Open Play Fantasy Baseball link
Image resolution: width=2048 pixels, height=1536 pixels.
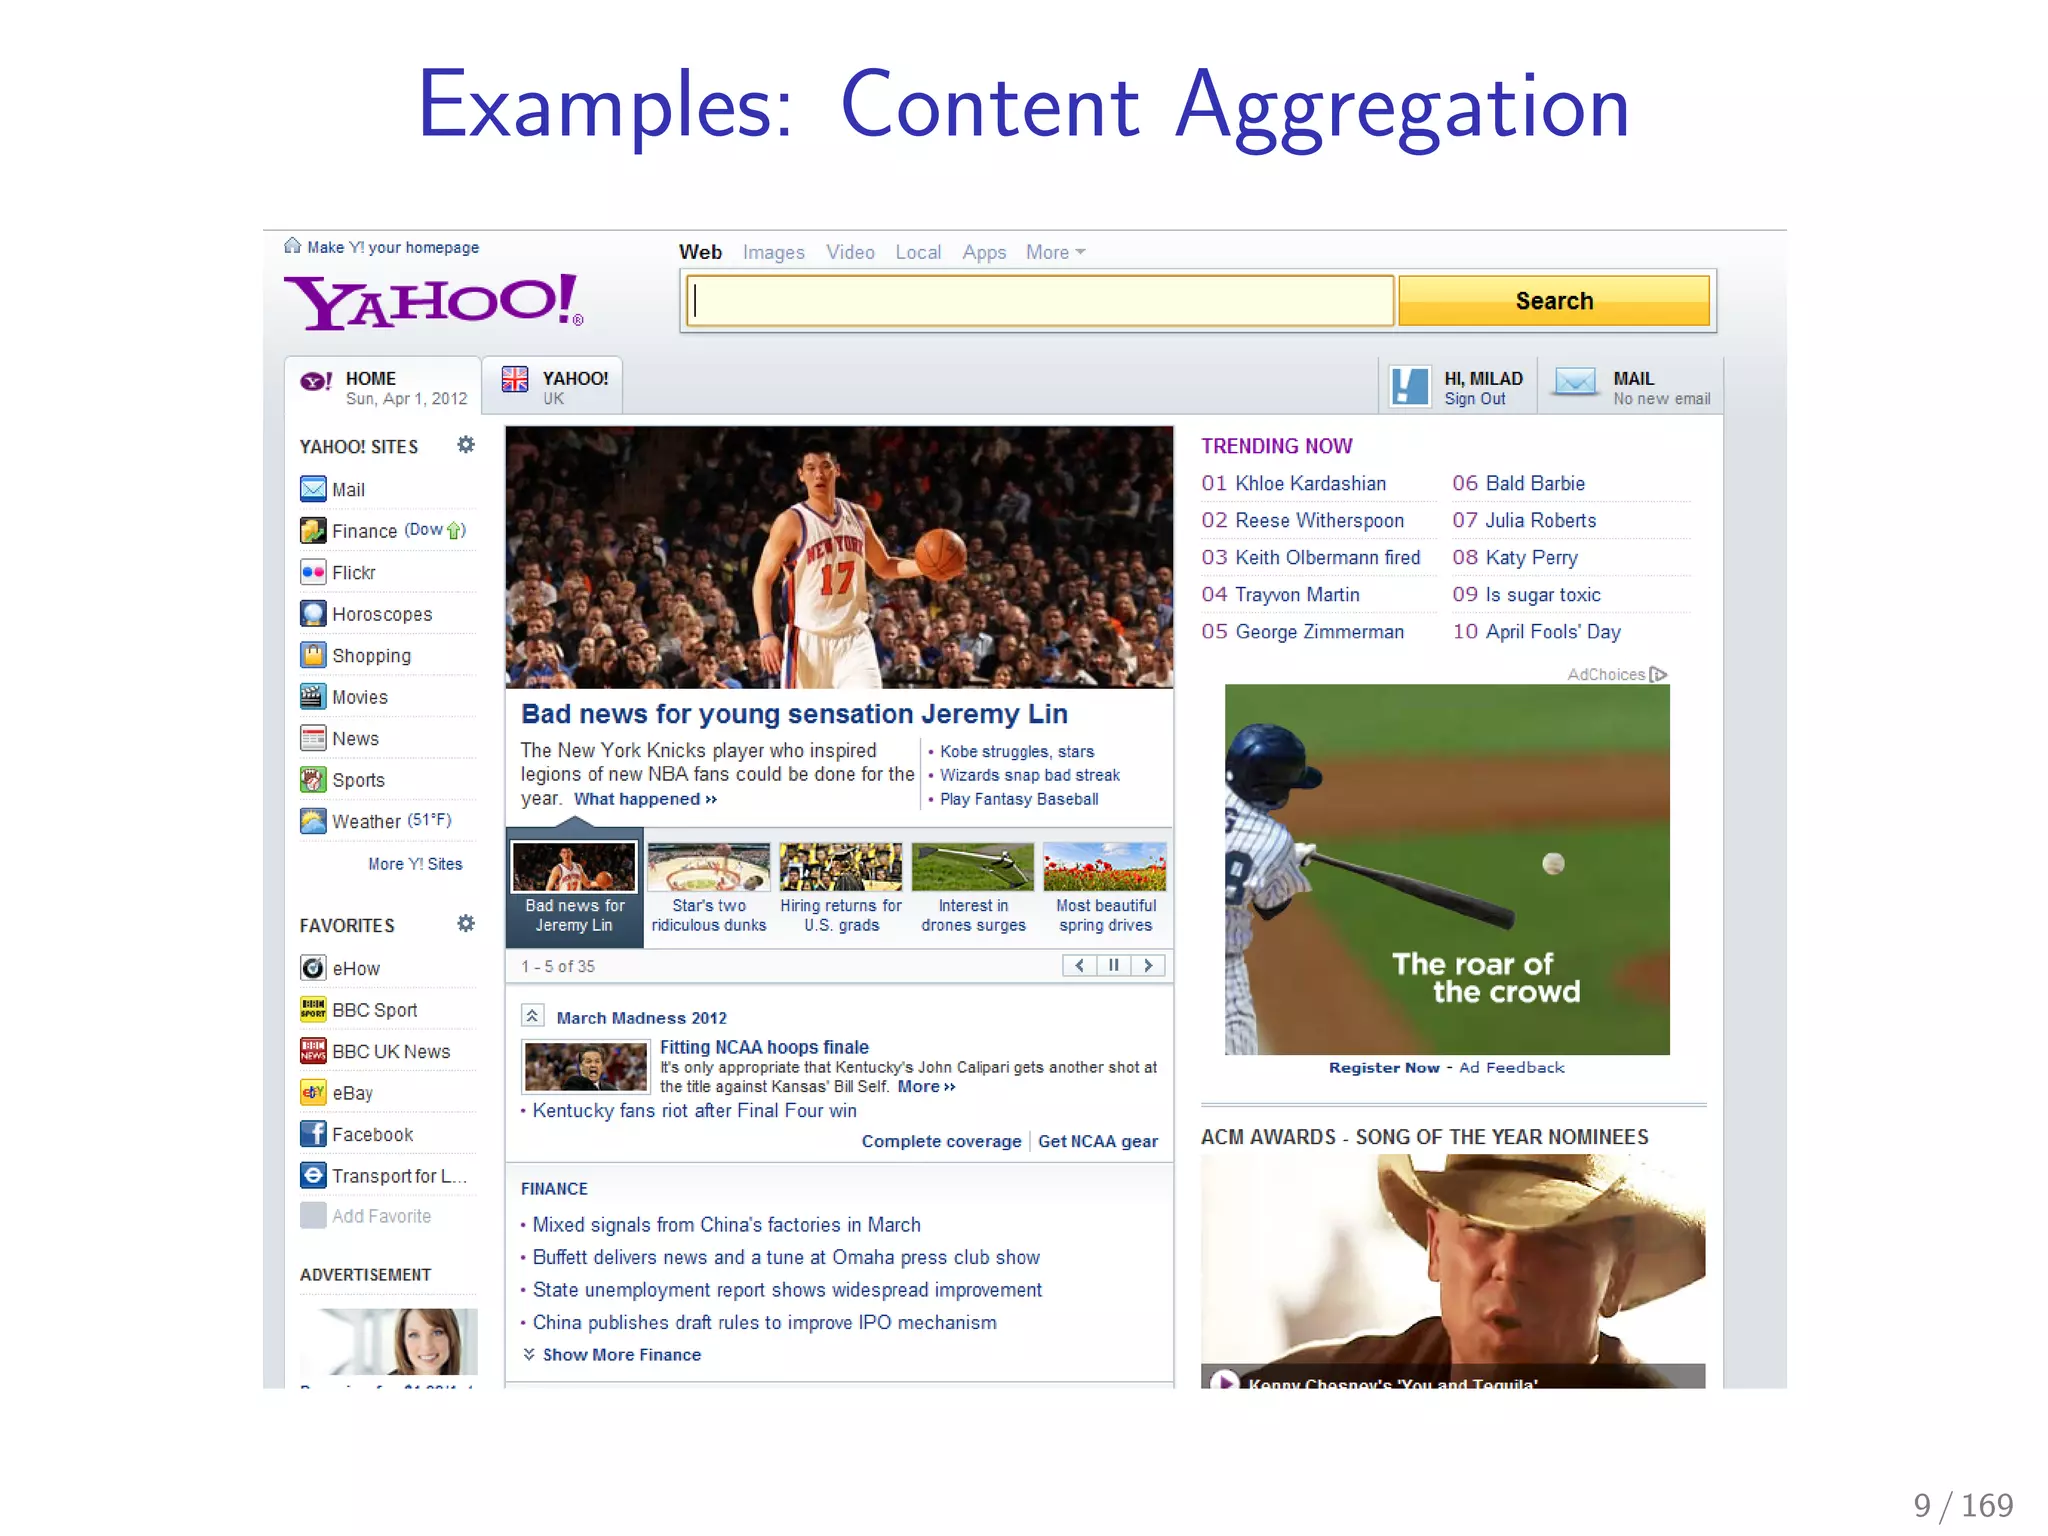(x=1019, y=799)
